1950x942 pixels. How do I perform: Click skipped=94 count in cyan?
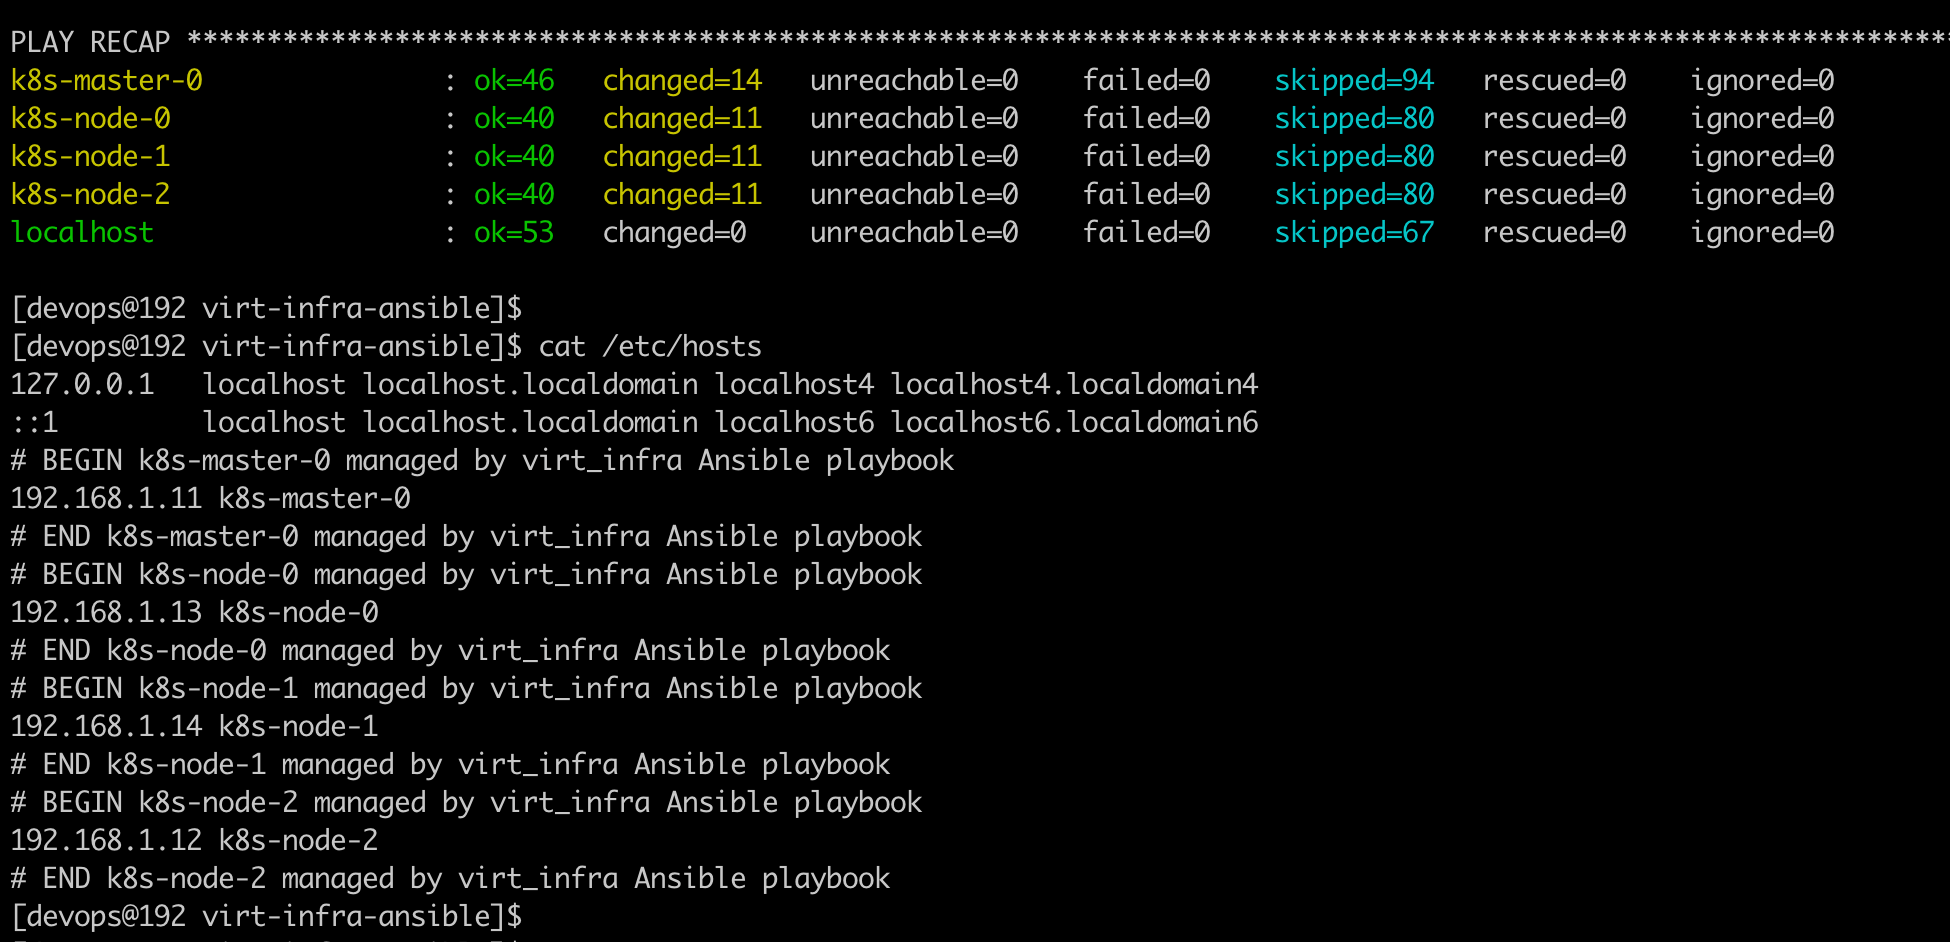click(1354, 80)
